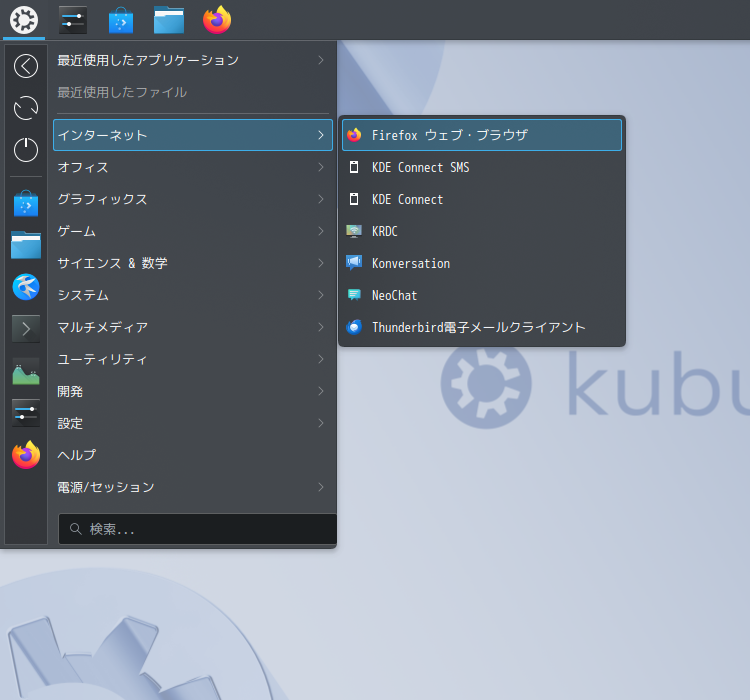The height and width of the screenshot is (700, 750).
Task: Expand the 設定 category chevron
Action: click(321, 423)
